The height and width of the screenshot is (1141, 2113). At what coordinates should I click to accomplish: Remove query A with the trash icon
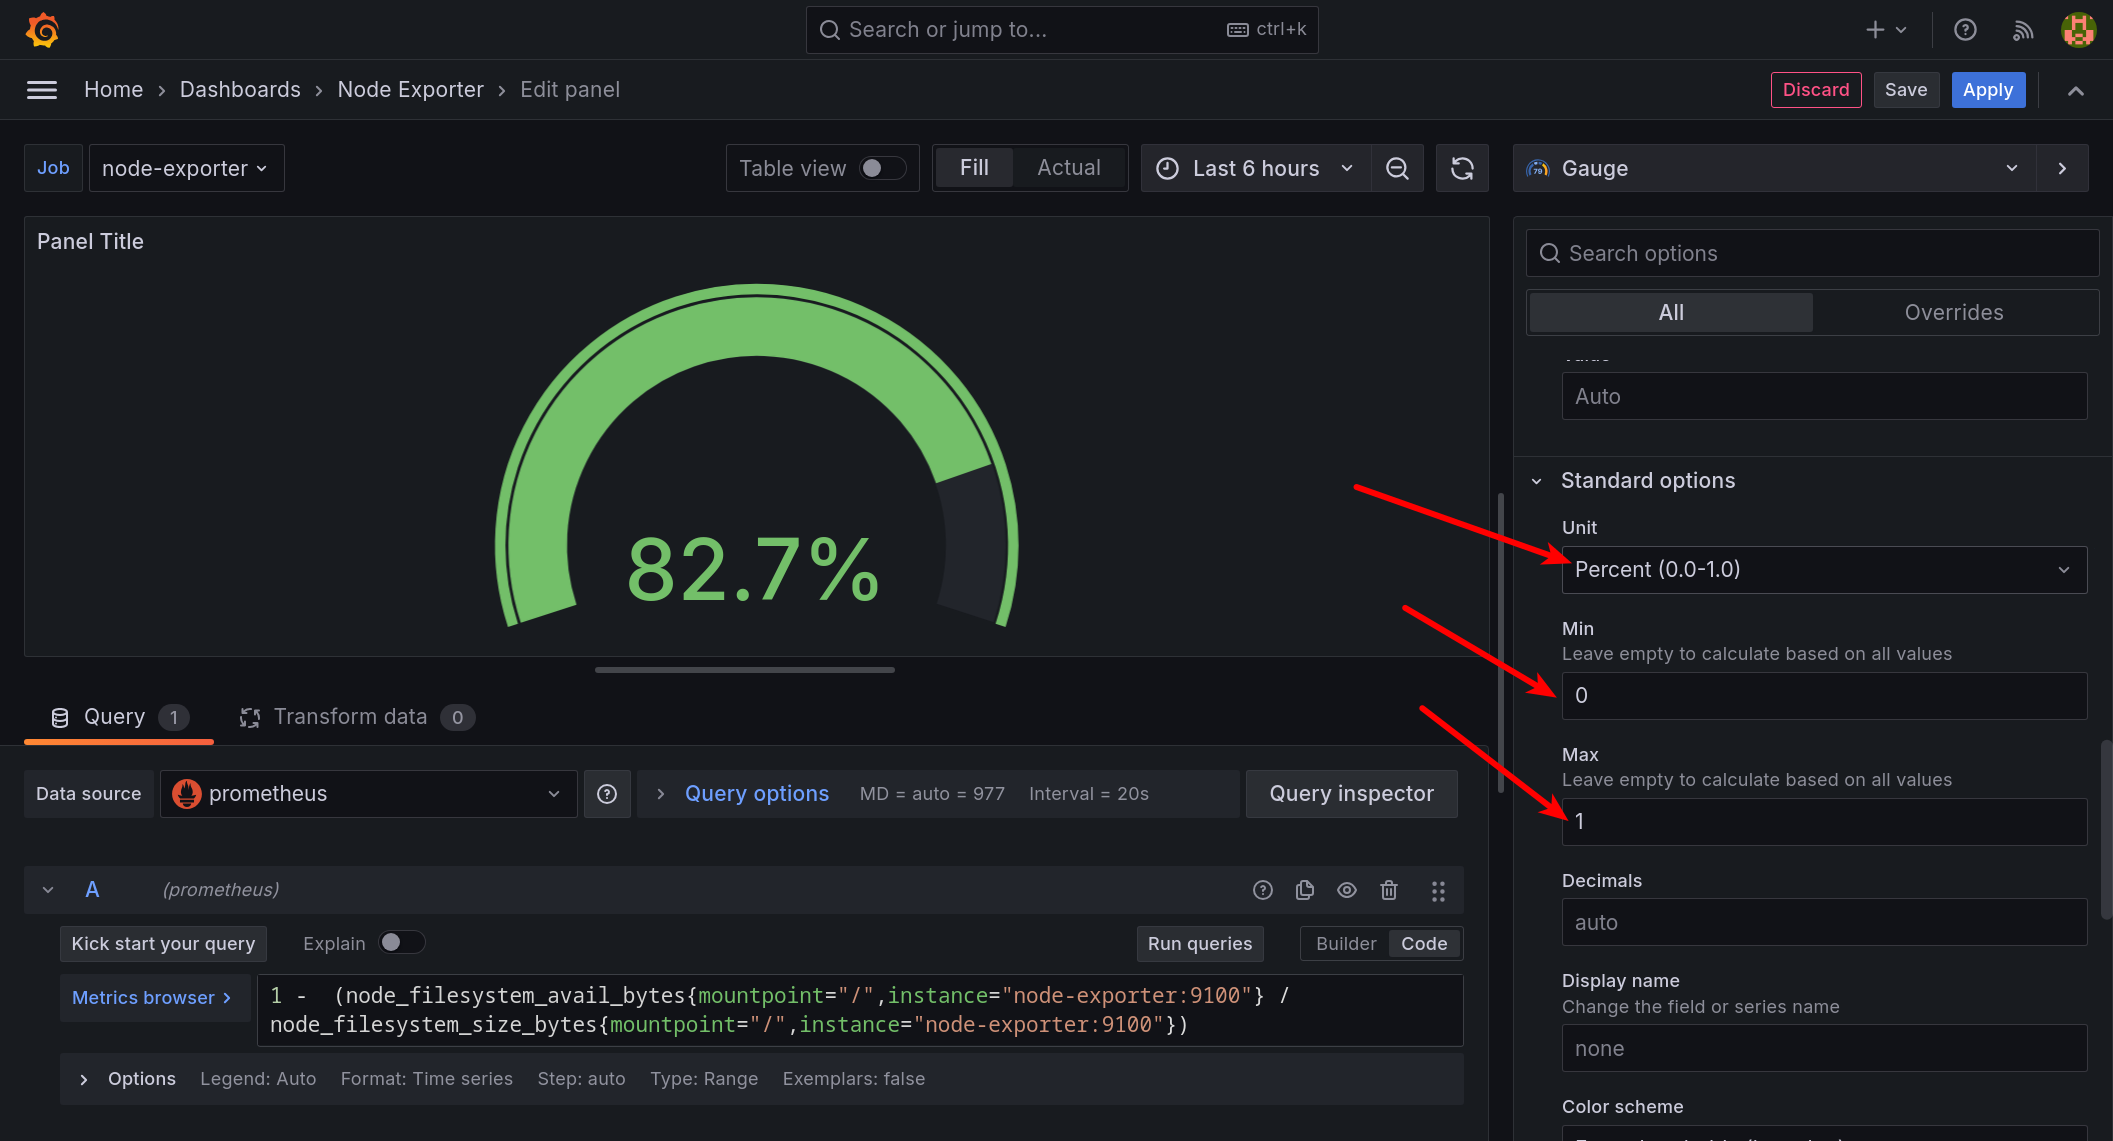(x=1389, y=890)
